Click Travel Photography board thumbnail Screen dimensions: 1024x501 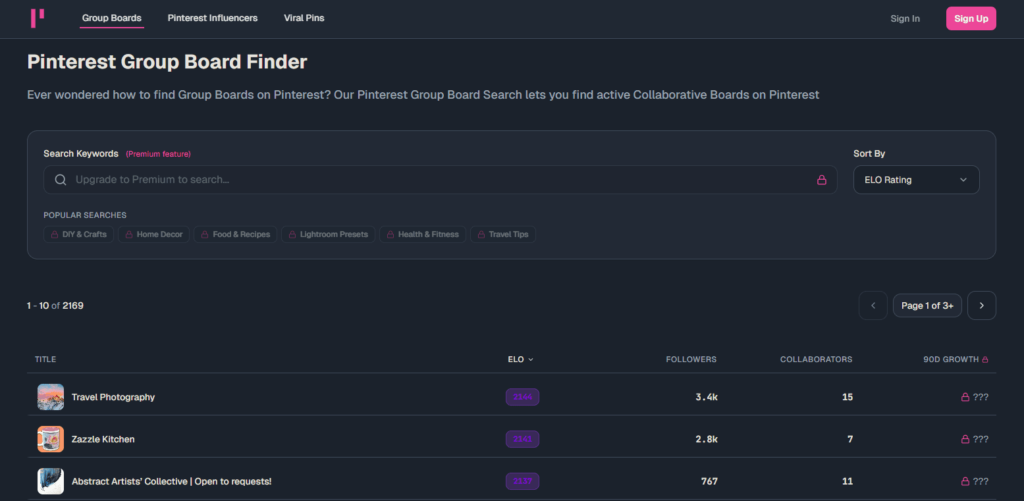click(50, 397)
